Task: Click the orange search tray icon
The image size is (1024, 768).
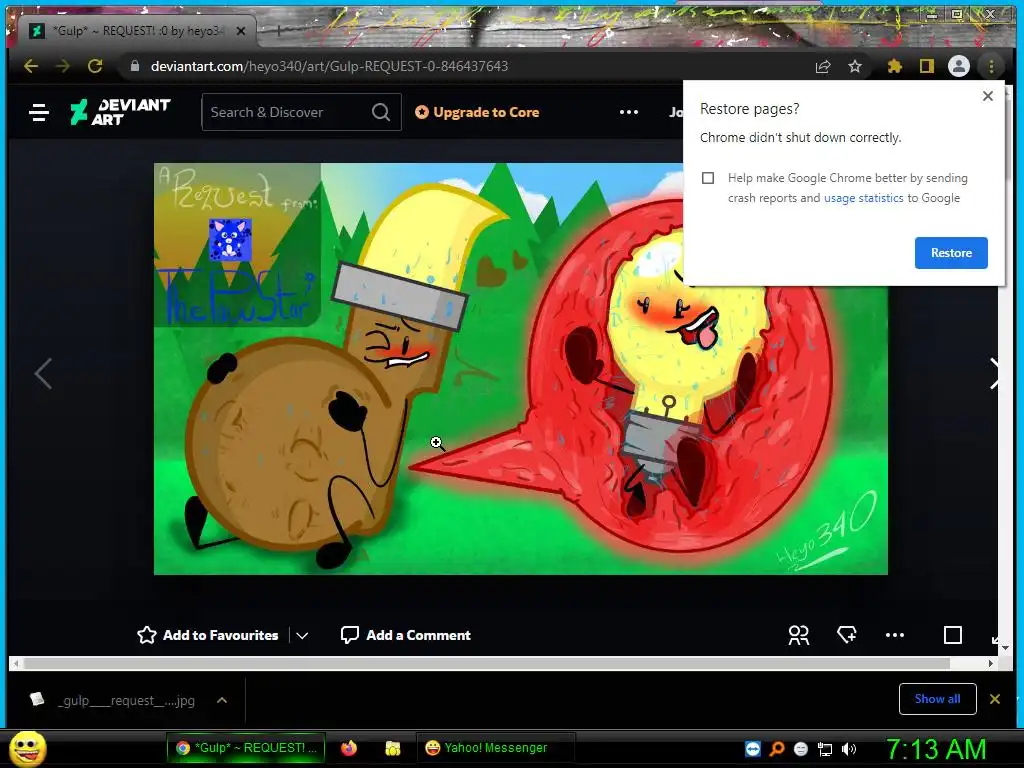Action: (x=776, y=749)
